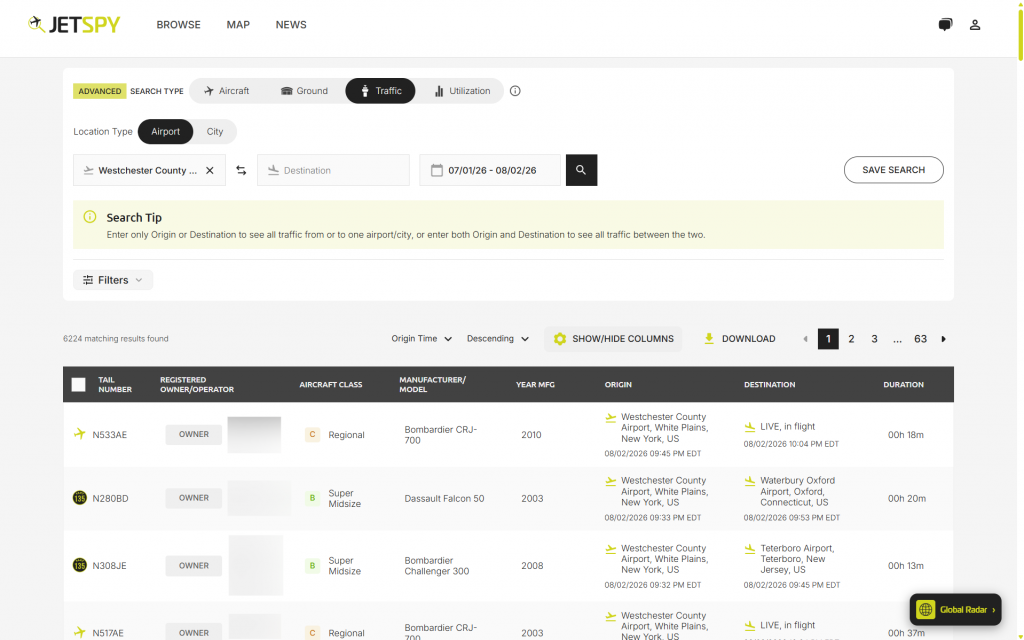
Task: Clear the Westchester County origin field
Action: tap(210, 170)
